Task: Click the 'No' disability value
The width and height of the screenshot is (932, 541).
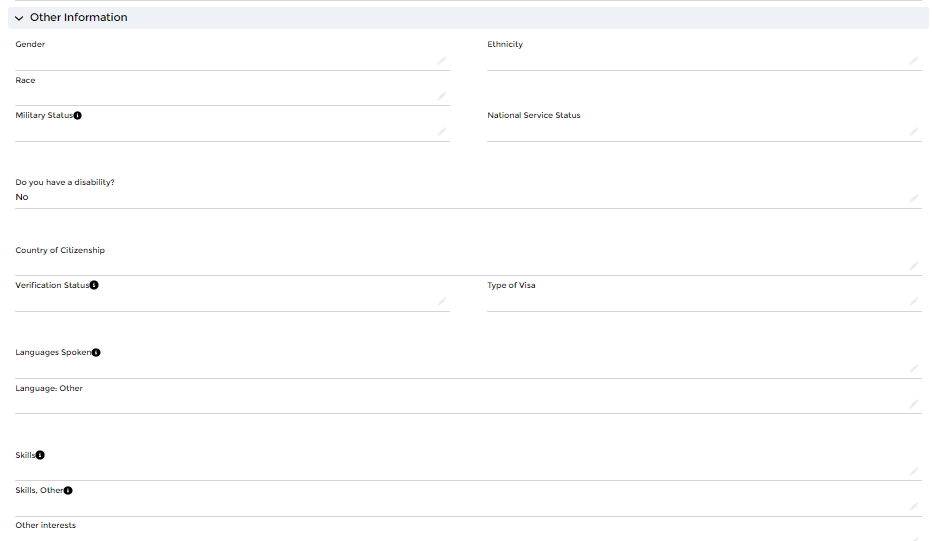Action: pyautogui.click(x=22, y=197)
